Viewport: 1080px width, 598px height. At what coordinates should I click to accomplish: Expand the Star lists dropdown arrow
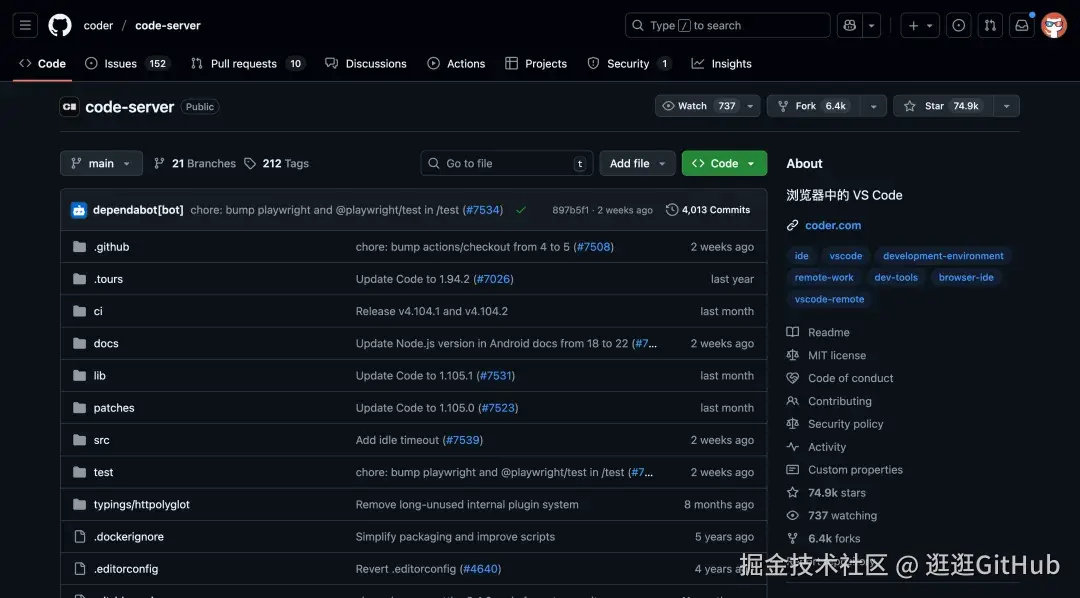[x=1007, y=106]
